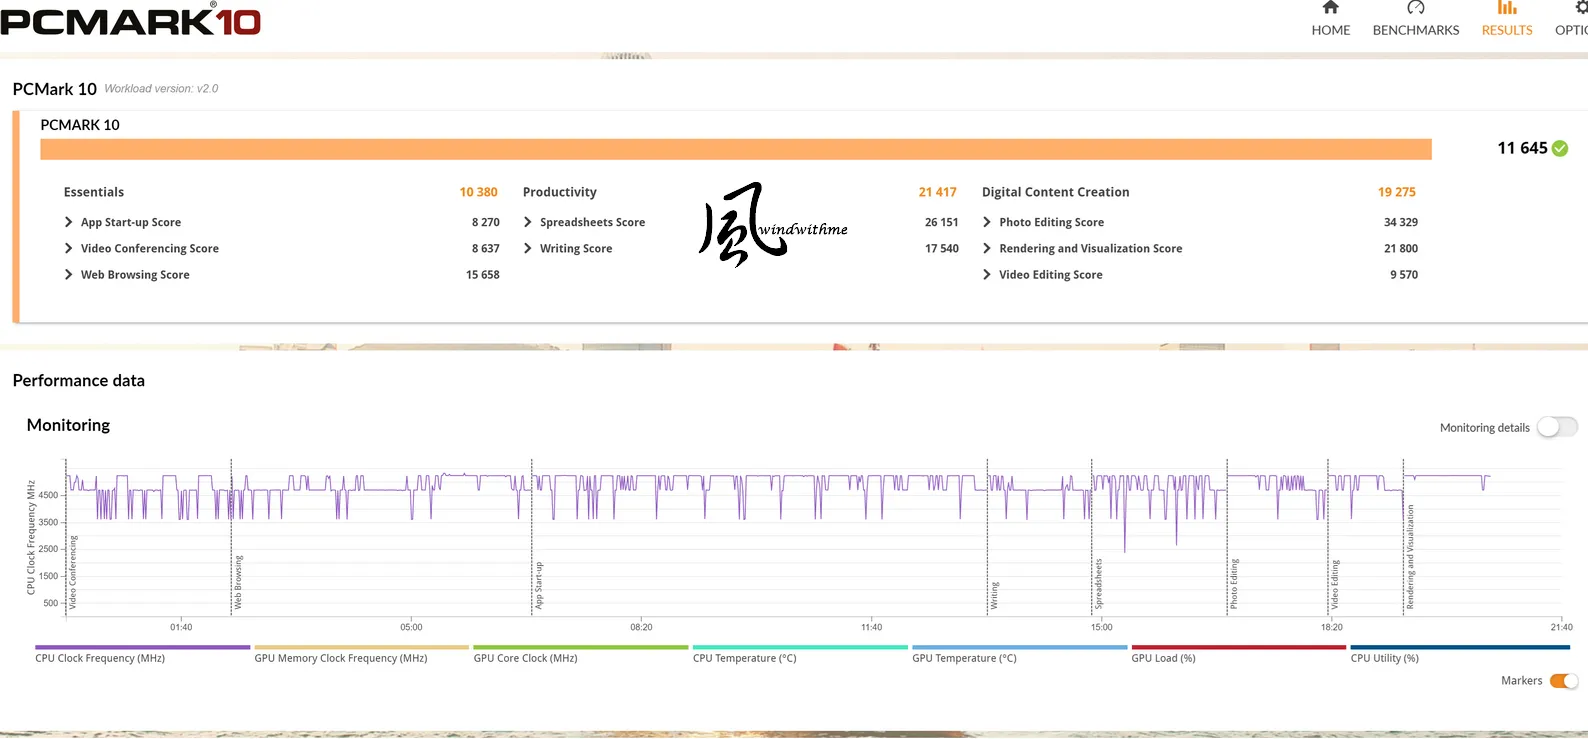Click the PCMark 10 logo

131,20
